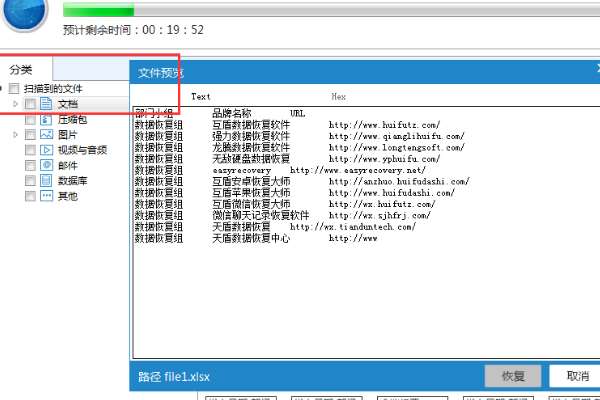Click the 预计剩余时间 00:19:52 text
The image size is (600, 400).
(x=133, y=30)
